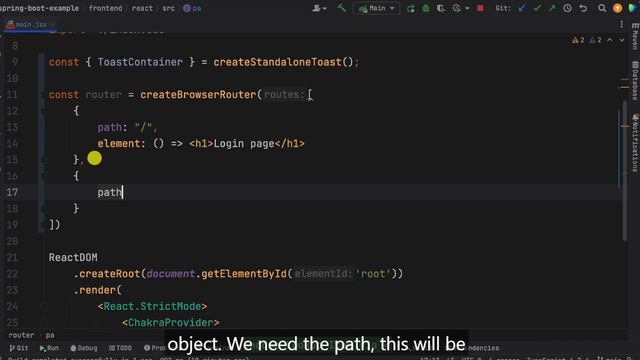Click the orange IDE update icon

(618, 8)
